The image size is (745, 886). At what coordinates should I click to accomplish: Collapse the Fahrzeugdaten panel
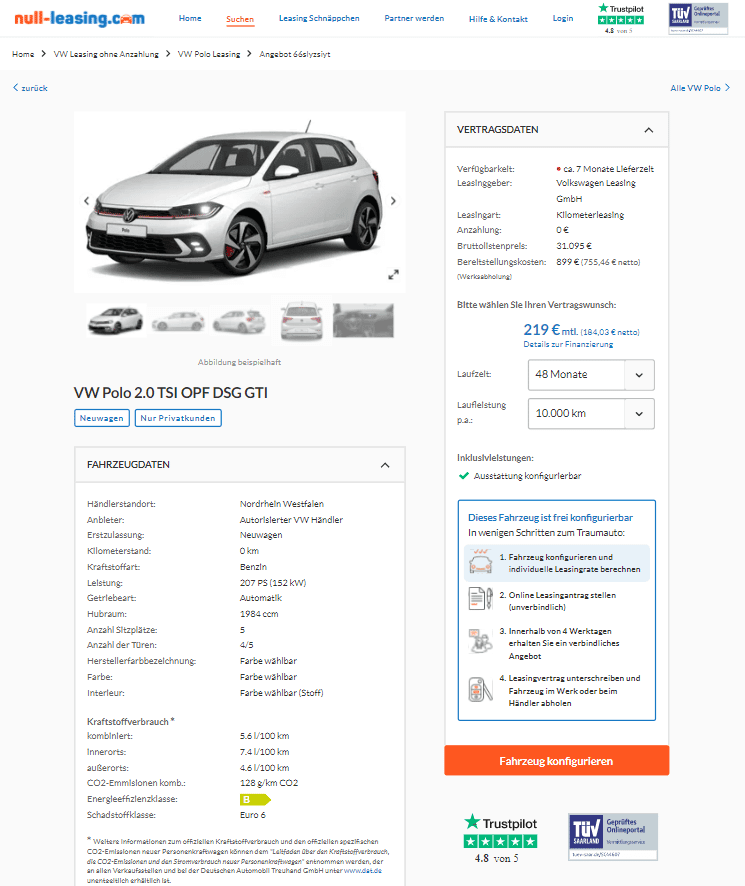(385, 465)
